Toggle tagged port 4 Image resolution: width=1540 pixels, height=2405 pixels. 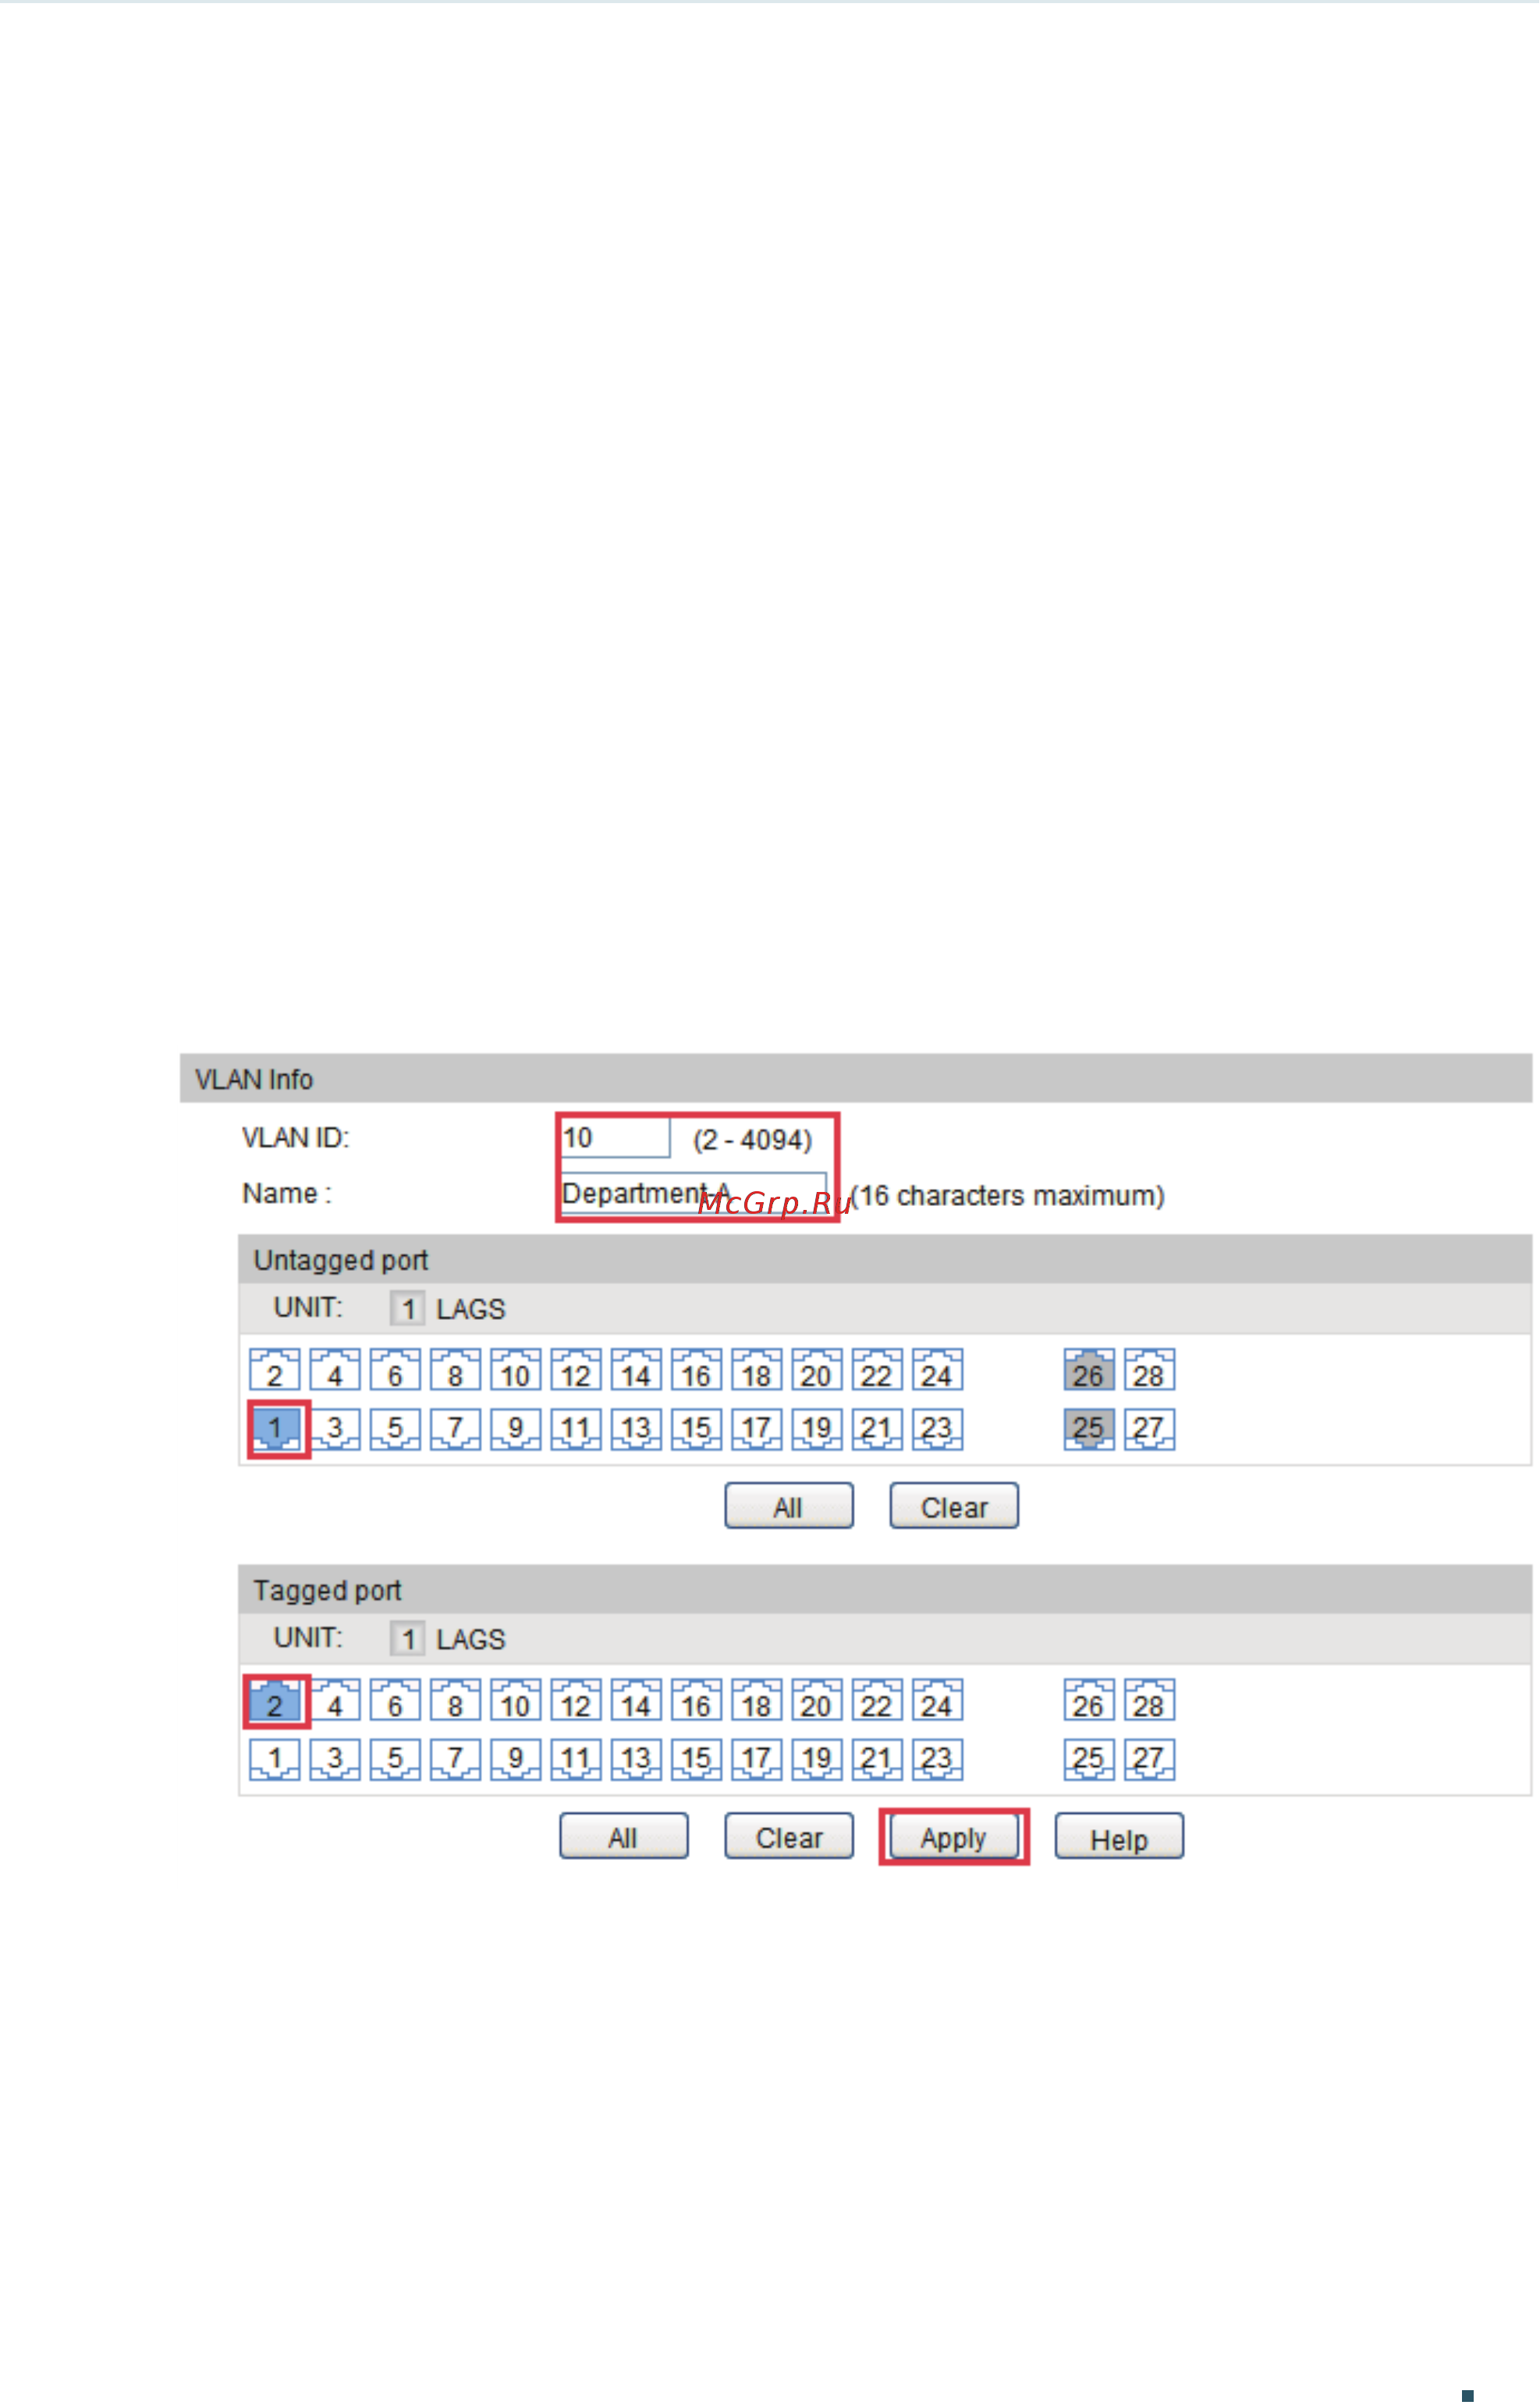click(335, 1700)
